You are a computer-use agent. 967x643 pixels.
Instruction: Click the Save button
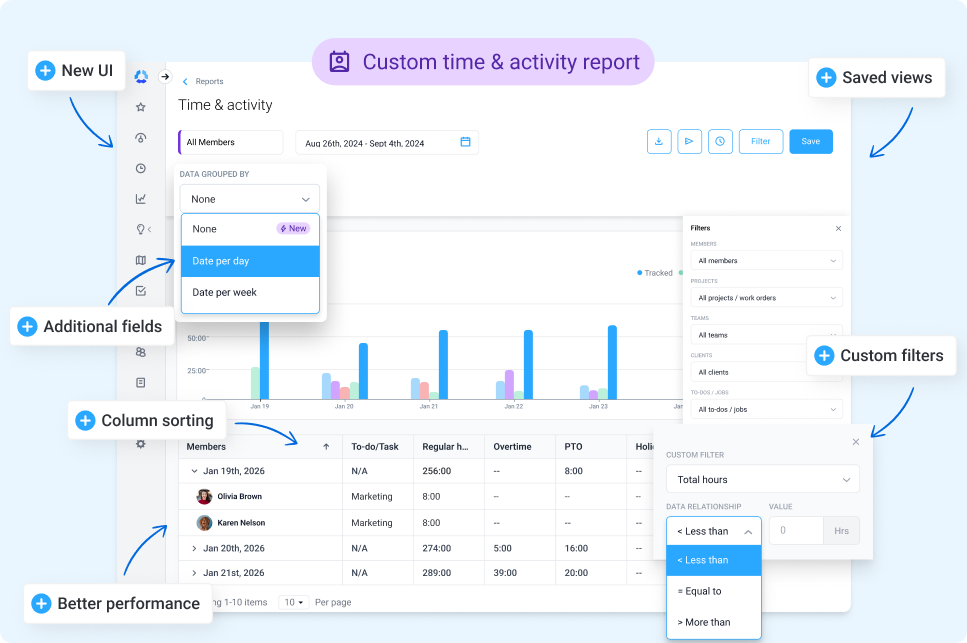click(x=810, y=141)
